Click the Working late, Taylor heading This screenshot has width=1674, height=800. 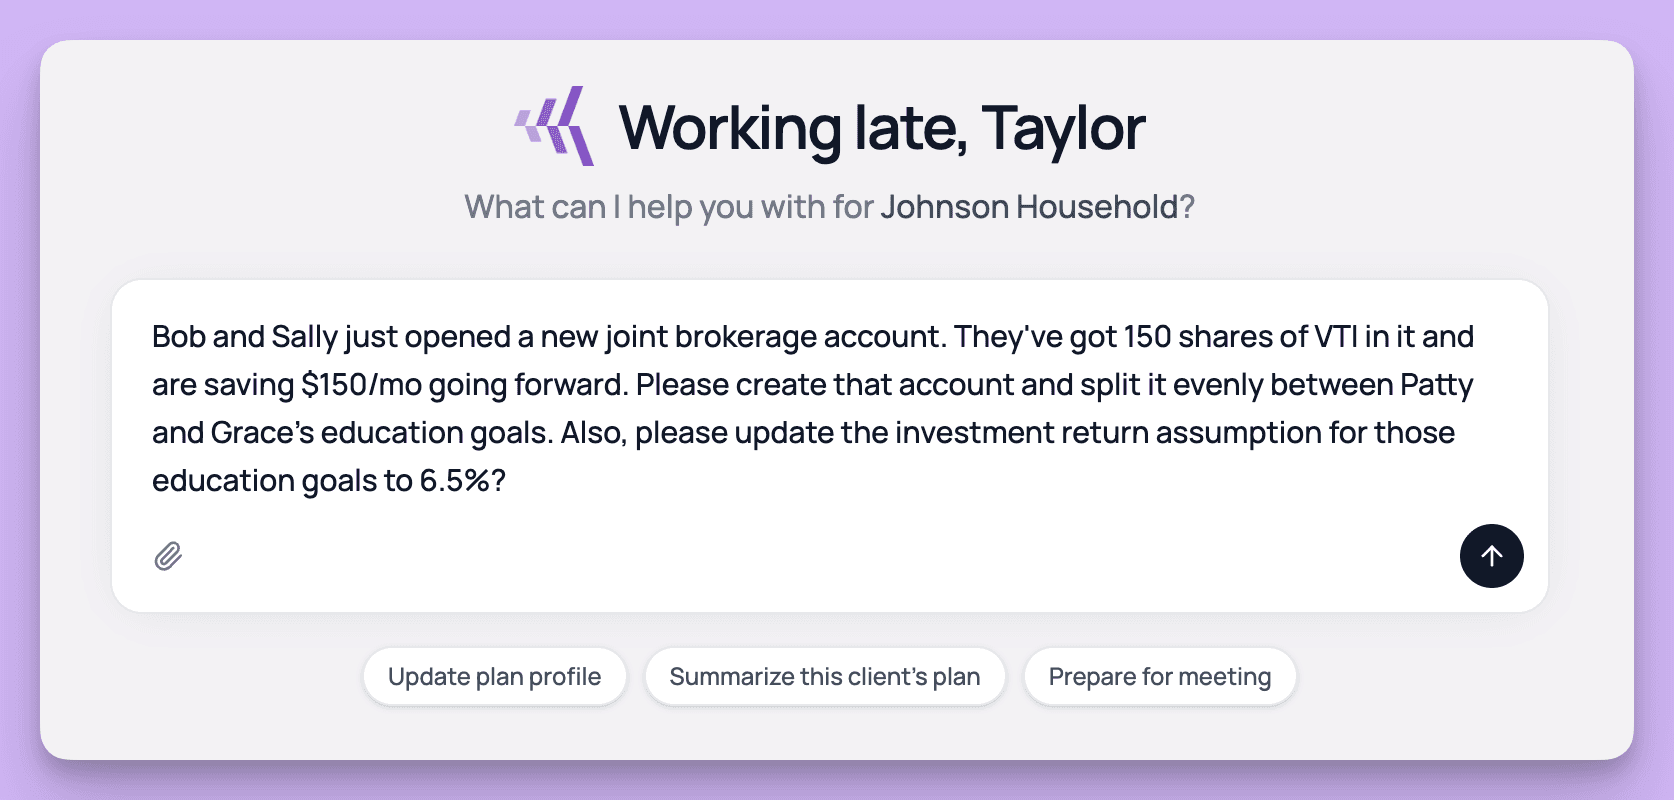(882, 128)
